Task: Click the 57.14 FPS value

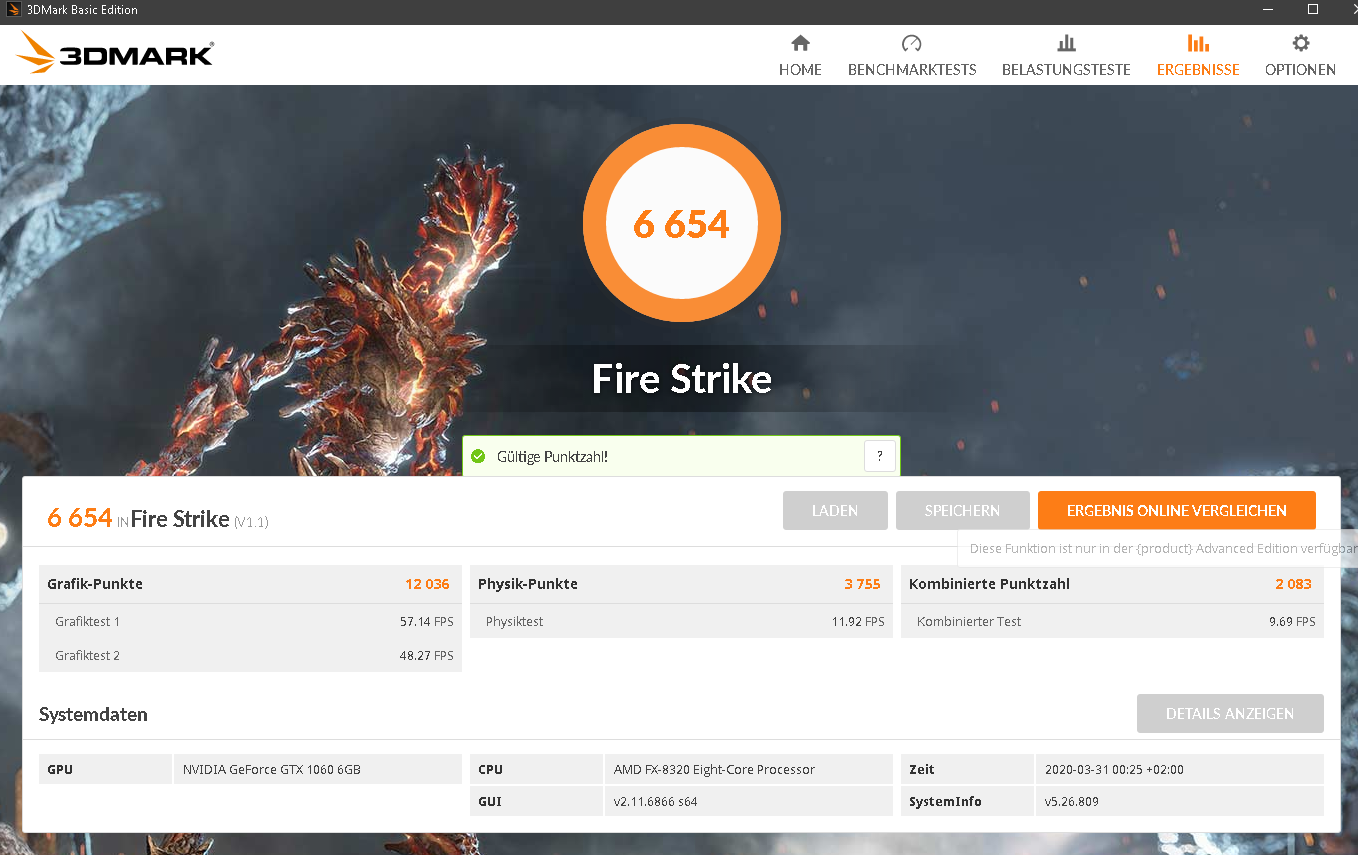Action: pyautogui.click(x=427, y=622)
